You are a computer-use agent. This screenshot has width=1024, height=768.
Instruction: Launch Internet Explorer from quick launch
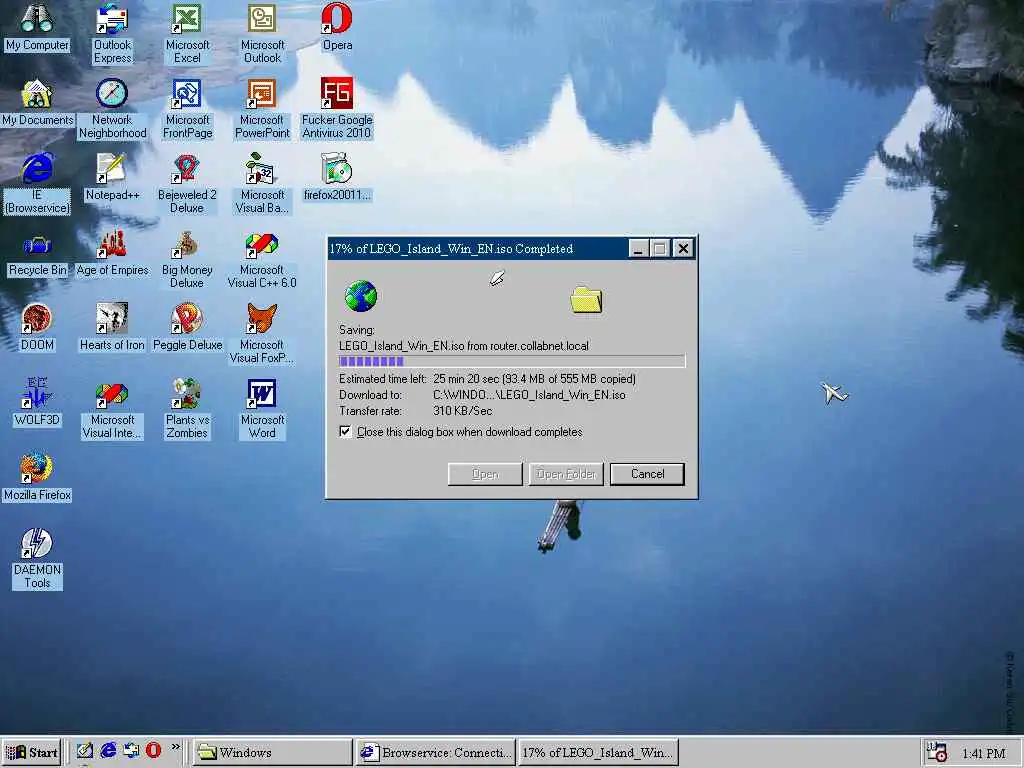108,751
